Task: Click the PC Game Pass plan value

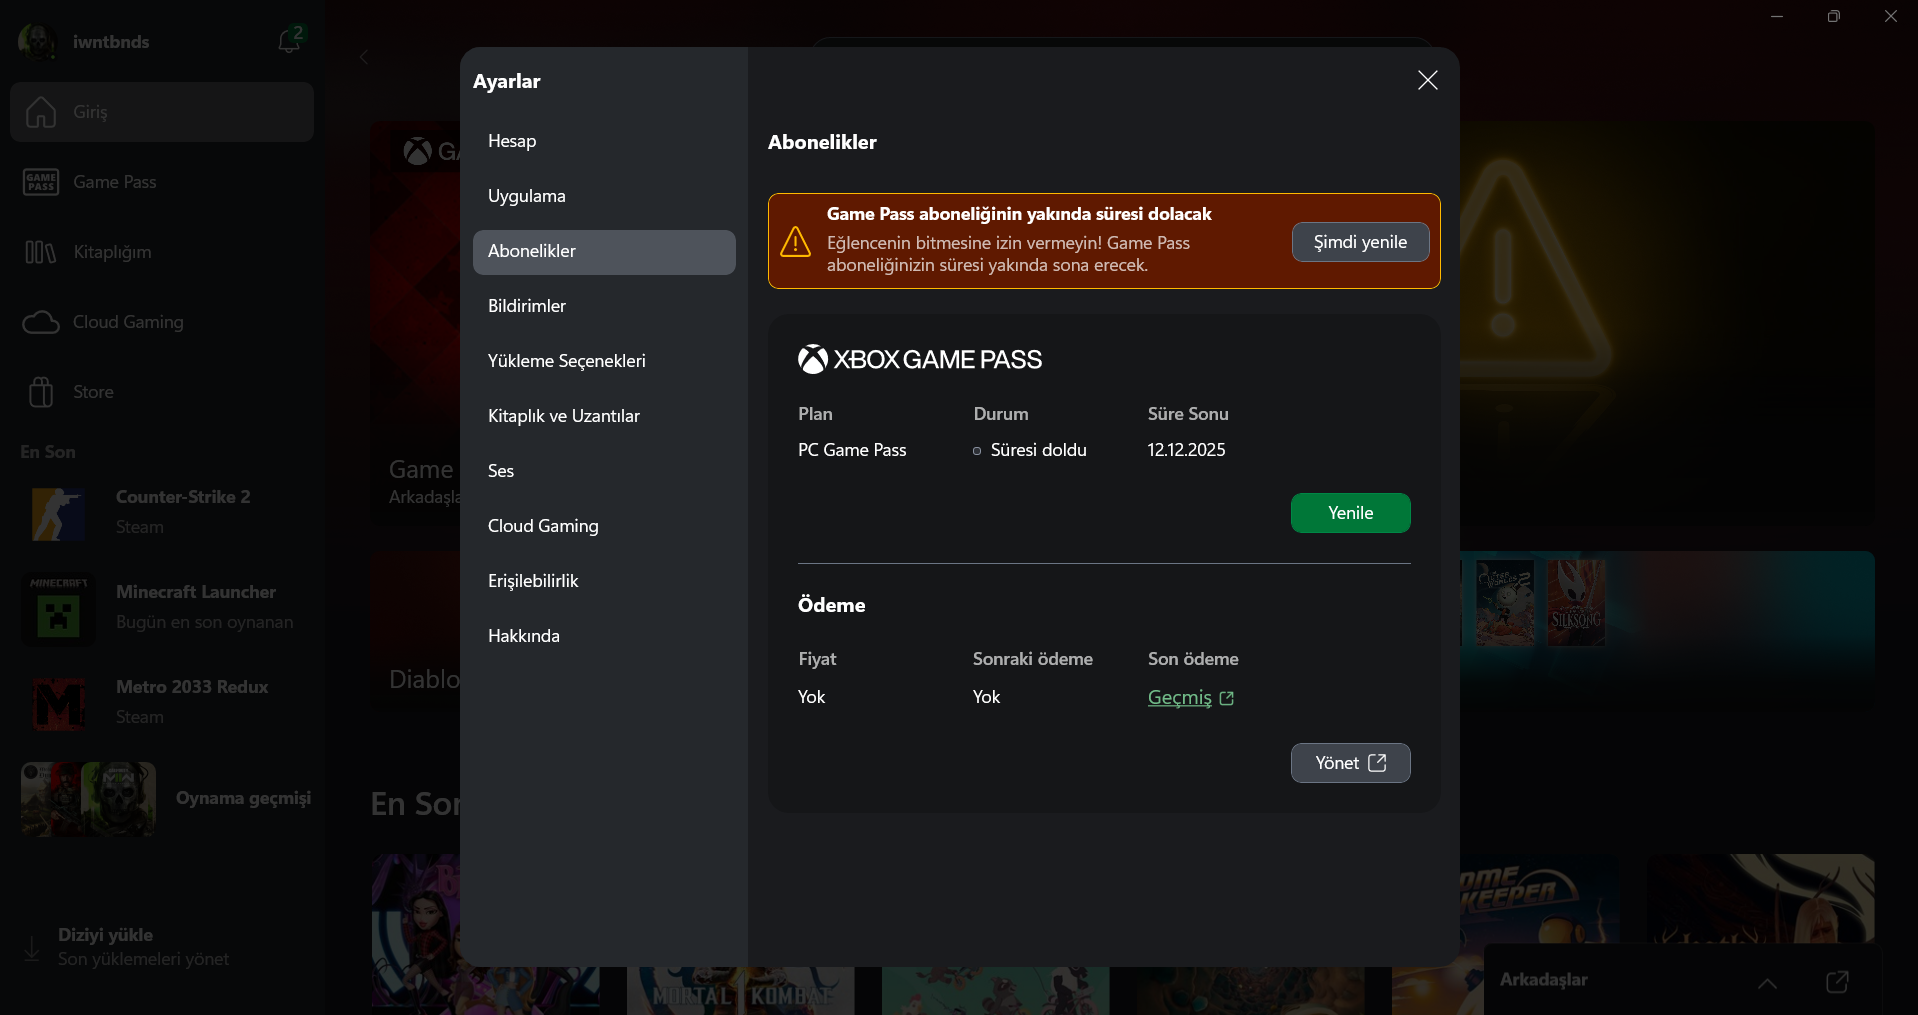Action: (852, 450)
